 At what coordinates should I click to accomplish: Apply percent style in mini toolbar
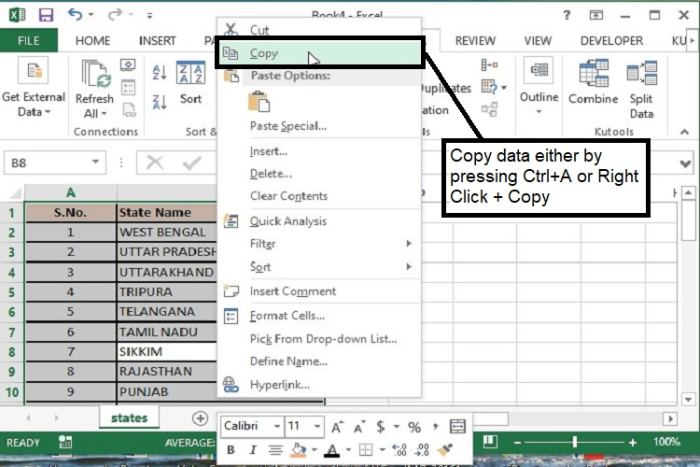(x=414, y=427)
